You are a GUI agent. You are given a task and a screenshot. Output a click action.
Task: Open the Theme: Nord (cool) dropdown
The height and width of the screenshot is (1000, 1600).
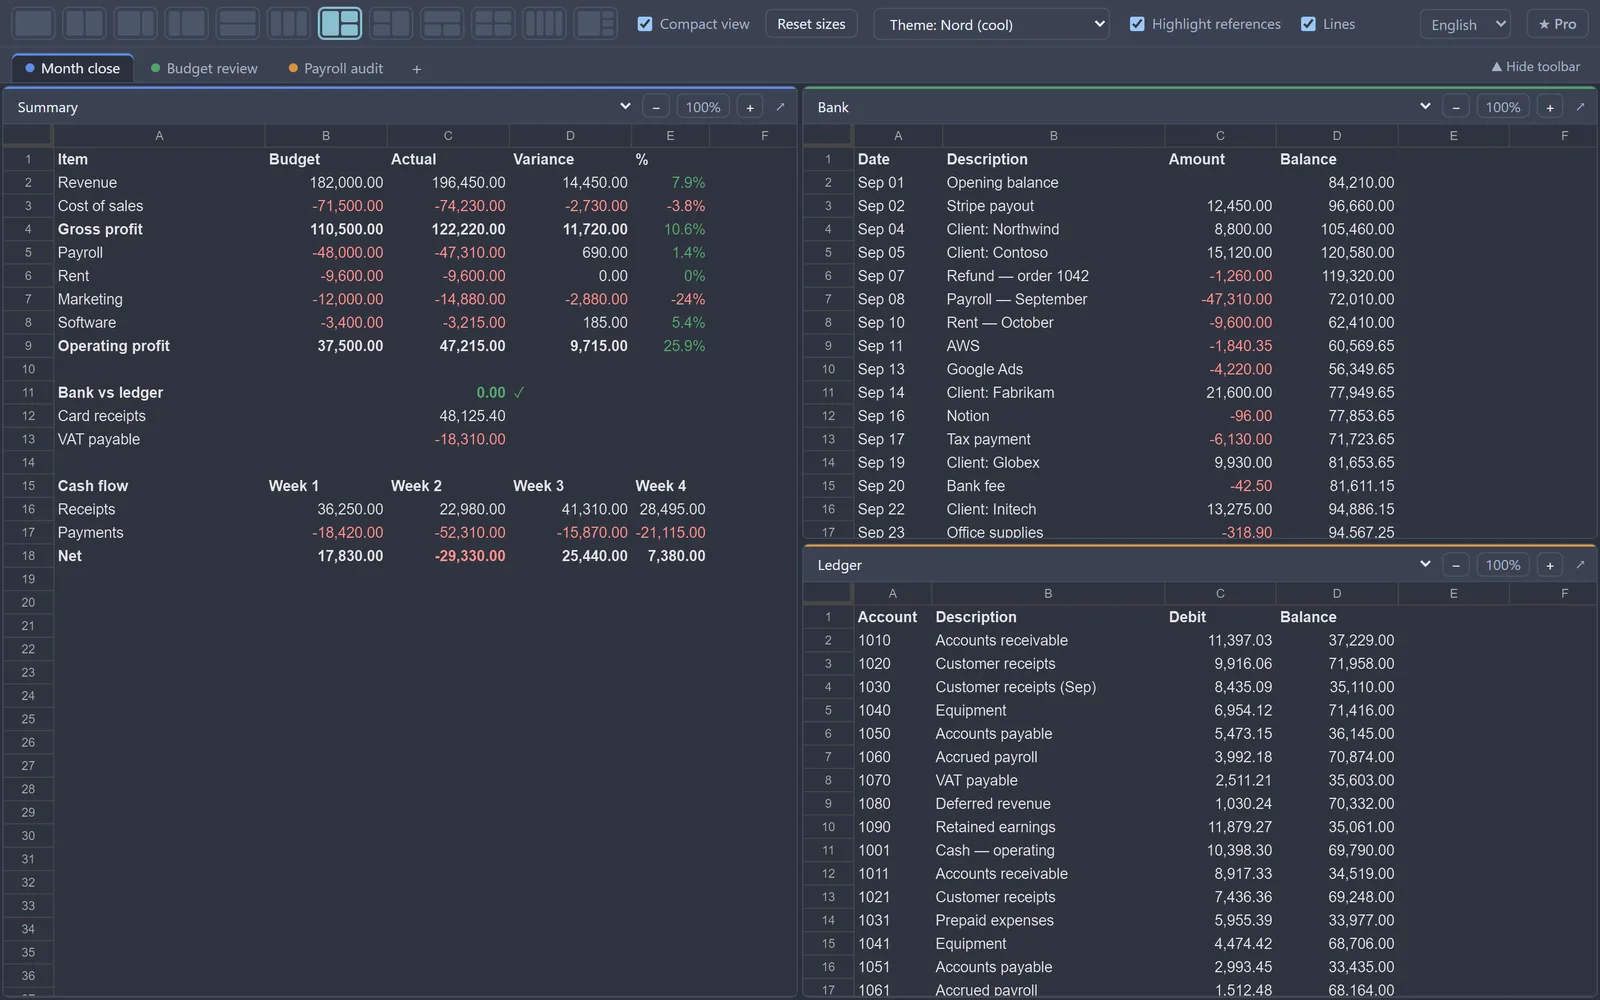(992, 24)
